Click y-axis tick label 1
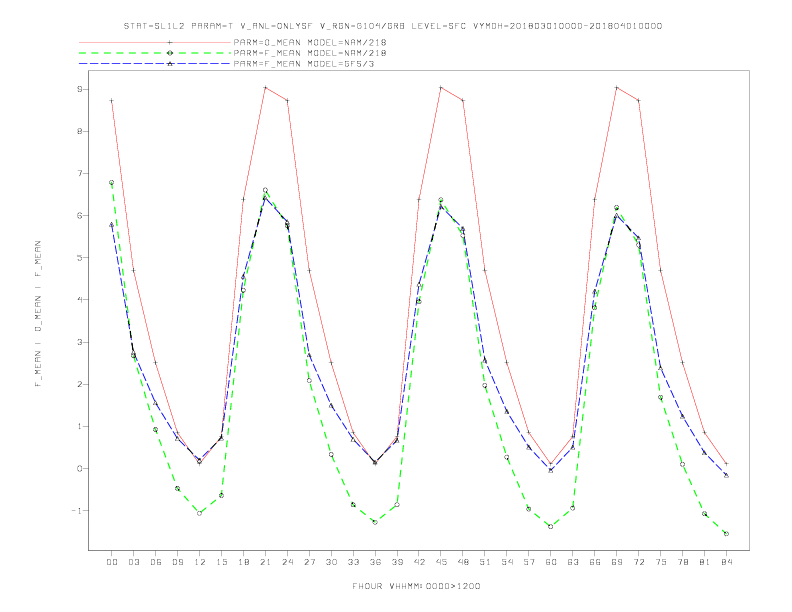 [79, 427]
